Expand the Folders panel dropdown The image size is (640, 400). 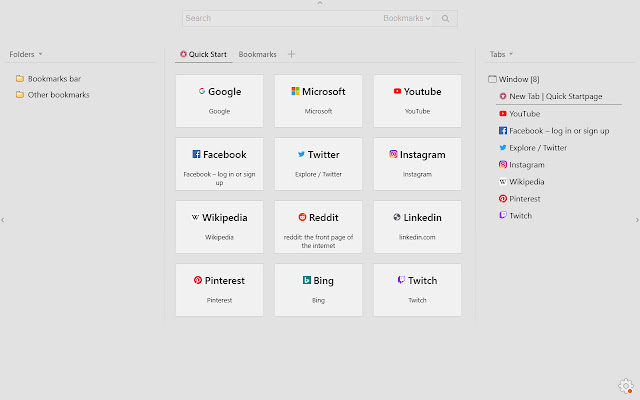point(40,54)
